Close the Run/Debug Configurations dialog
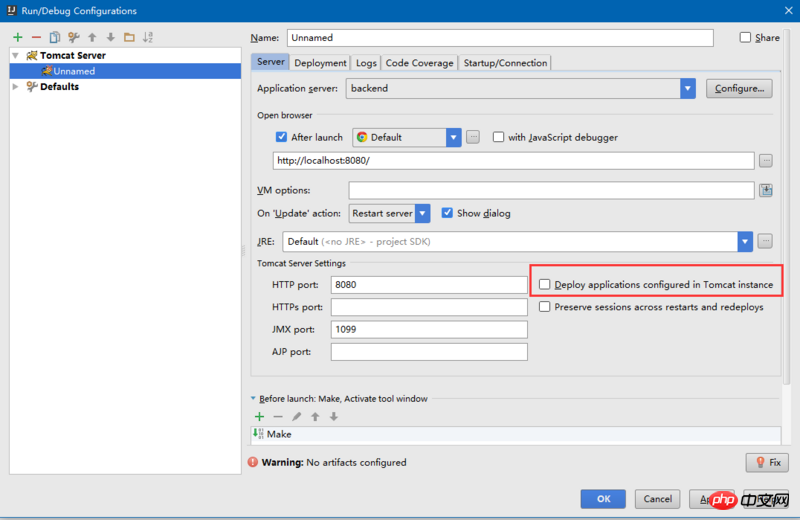This screenshot has height=520, width=800. point(788,10)
